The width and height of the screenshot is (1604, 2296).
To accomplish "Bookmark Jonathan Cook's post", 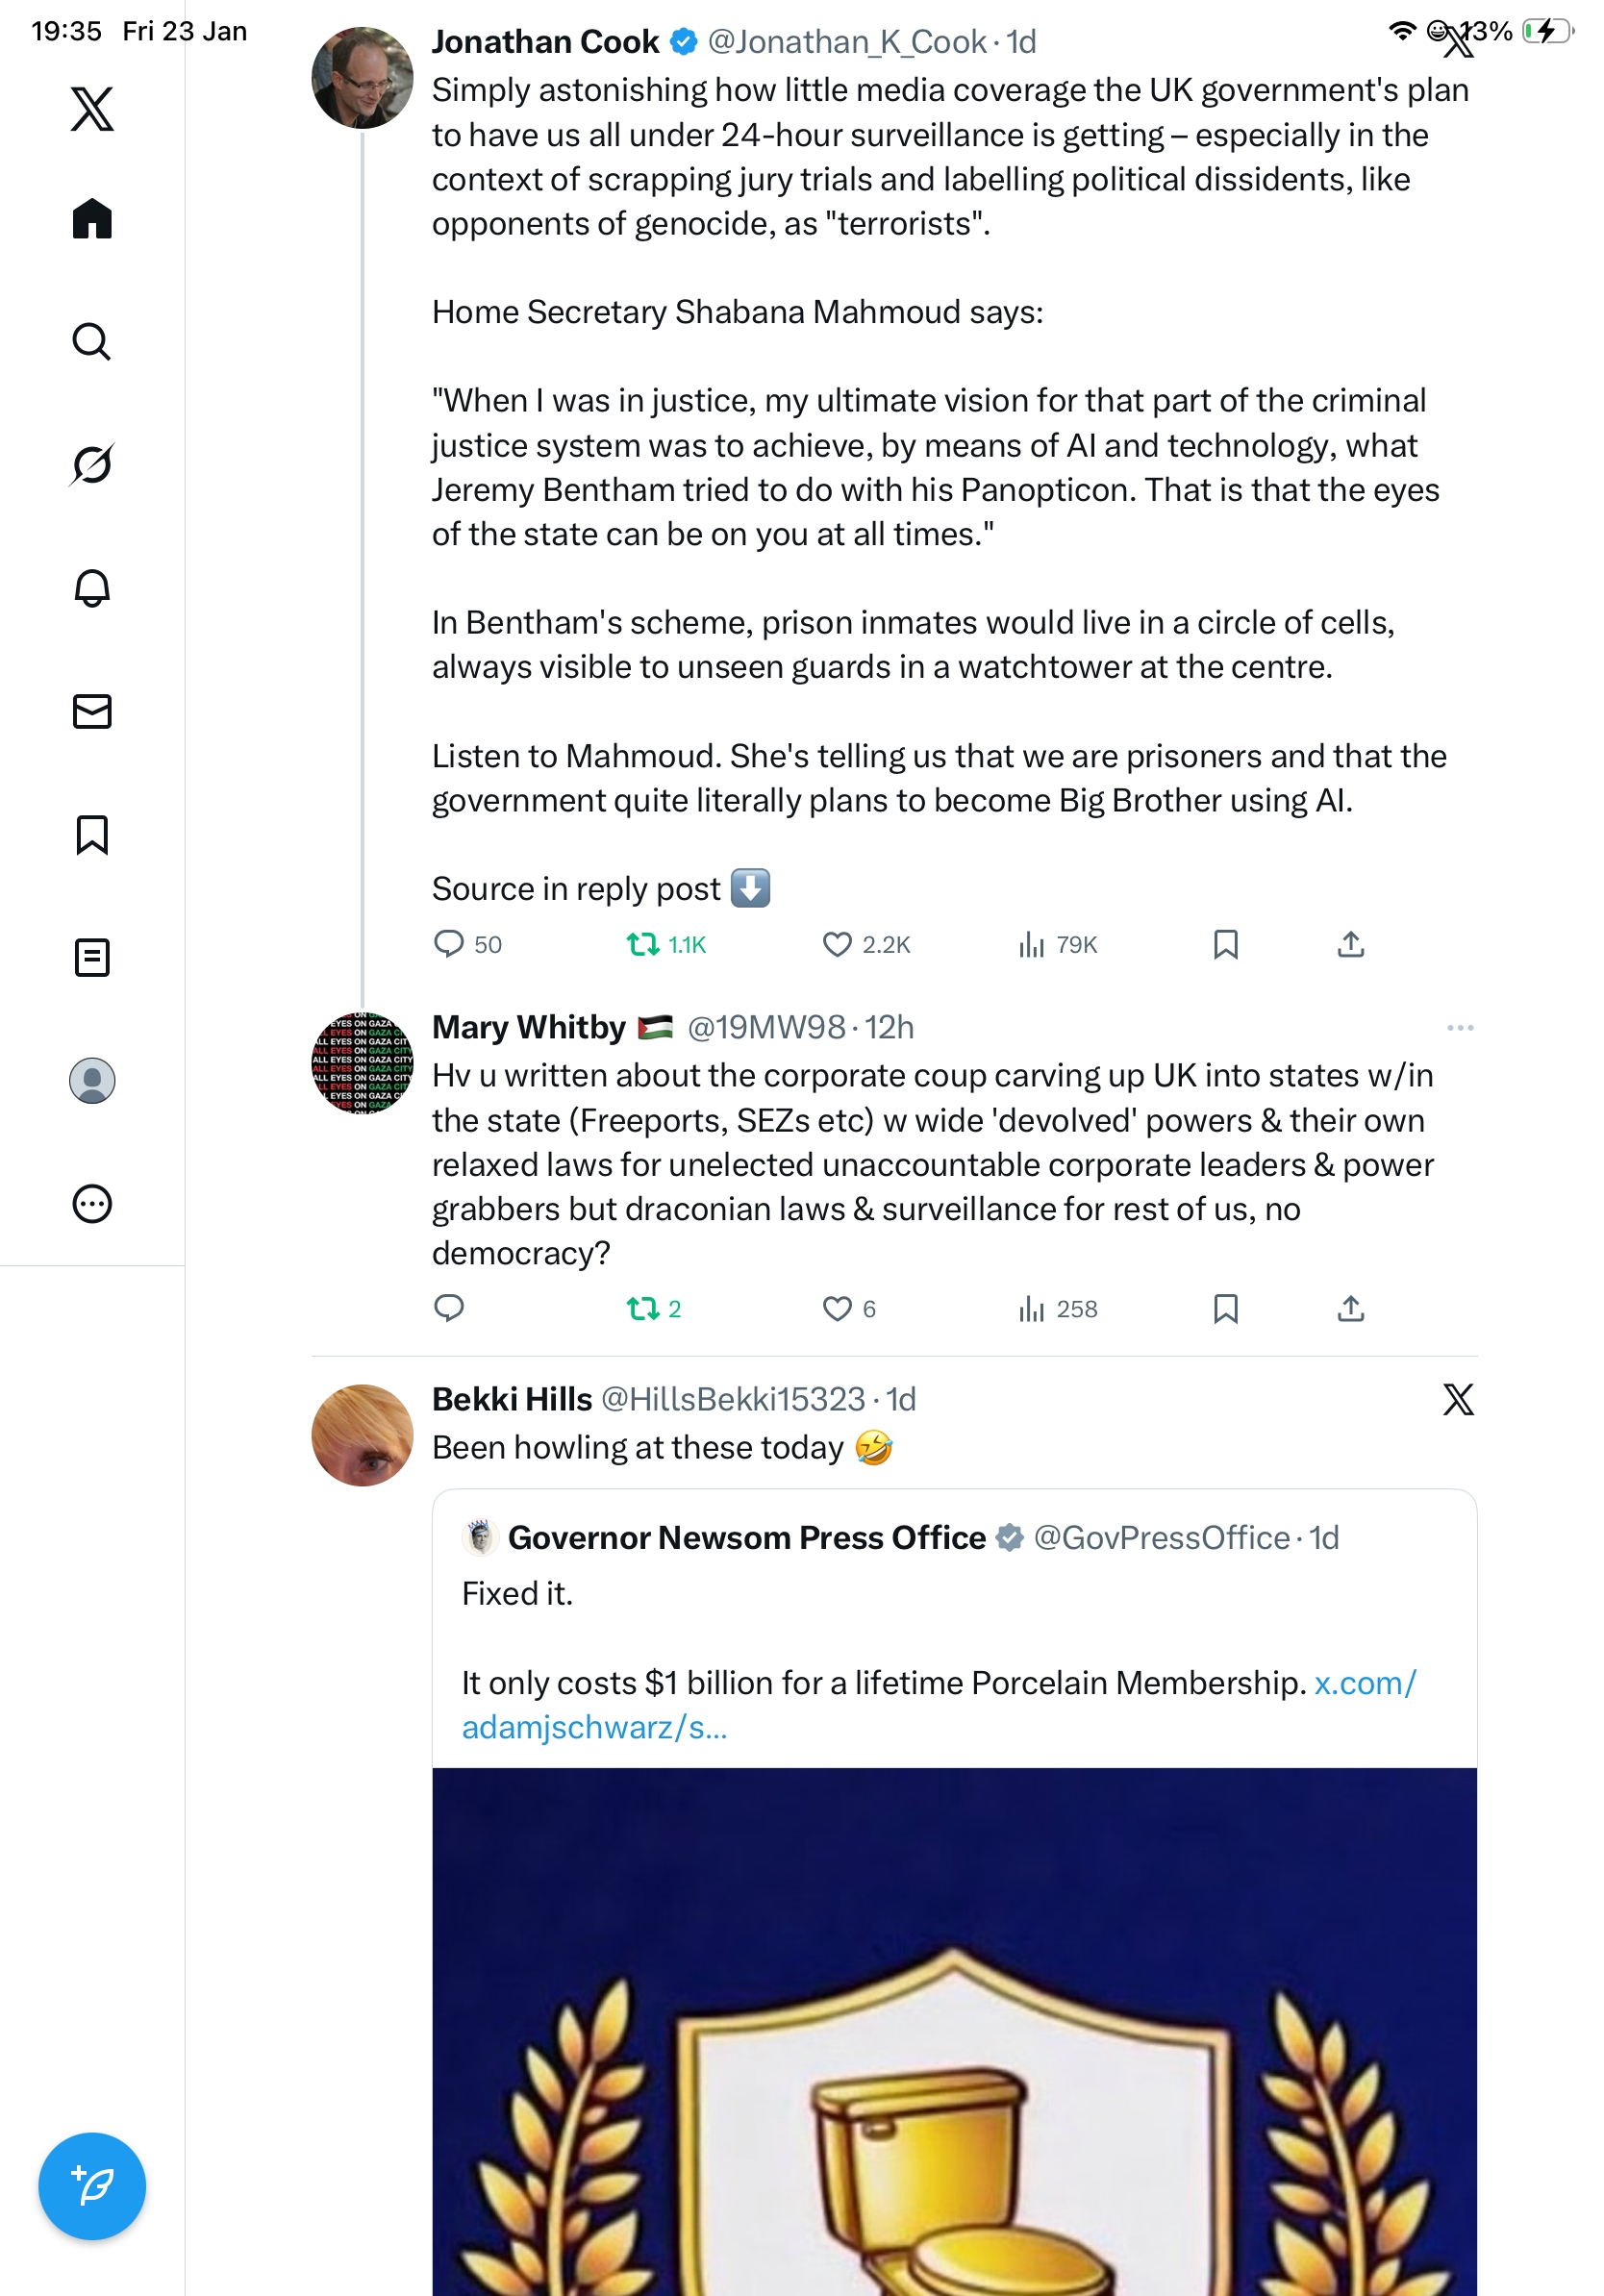I will pos(1225,945).
